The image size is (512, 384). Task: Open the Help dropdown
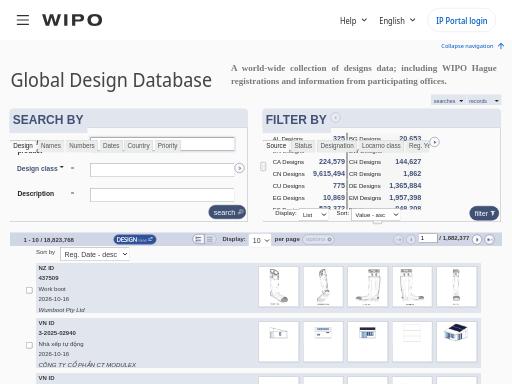point(353,21)
